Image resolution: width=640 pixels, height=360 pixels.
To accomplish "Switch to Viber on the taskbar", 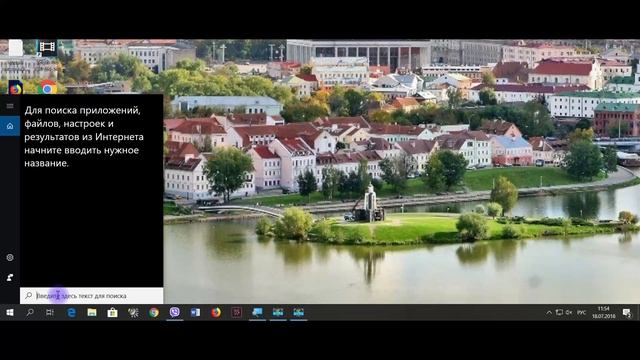I will coord(175,313).
